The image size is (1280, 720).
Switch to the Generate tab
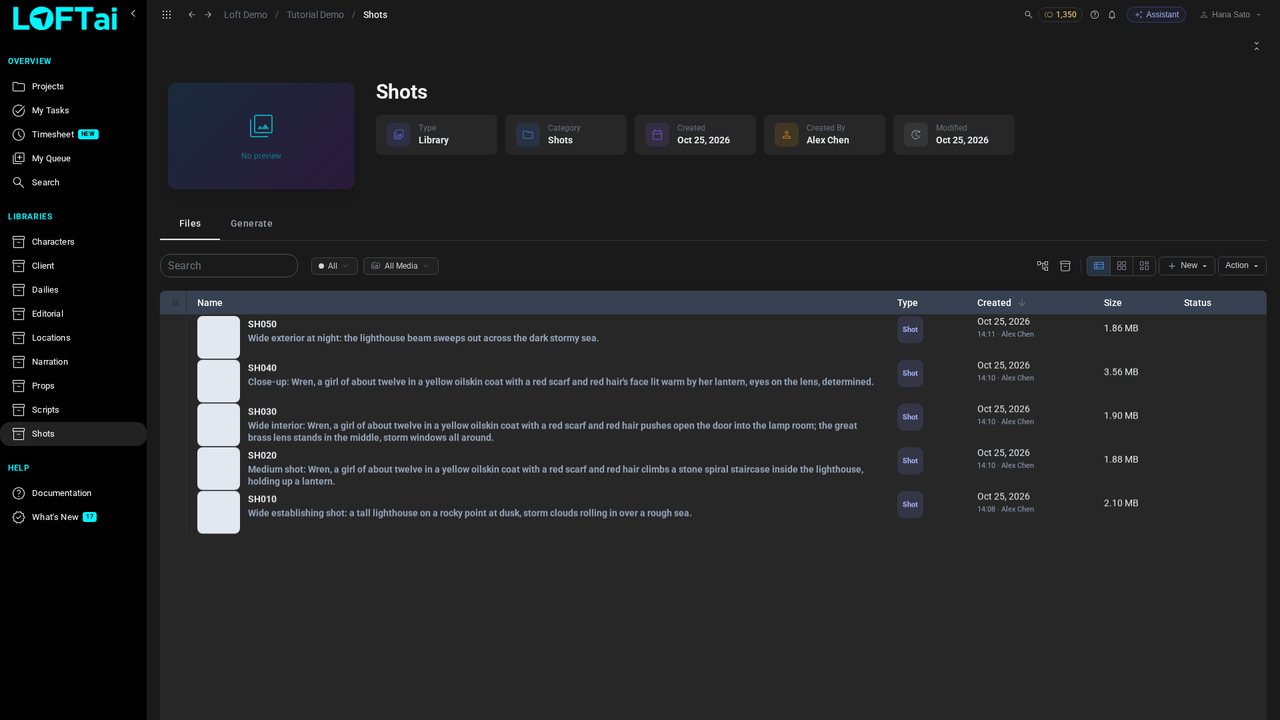(x=251, y=224)
